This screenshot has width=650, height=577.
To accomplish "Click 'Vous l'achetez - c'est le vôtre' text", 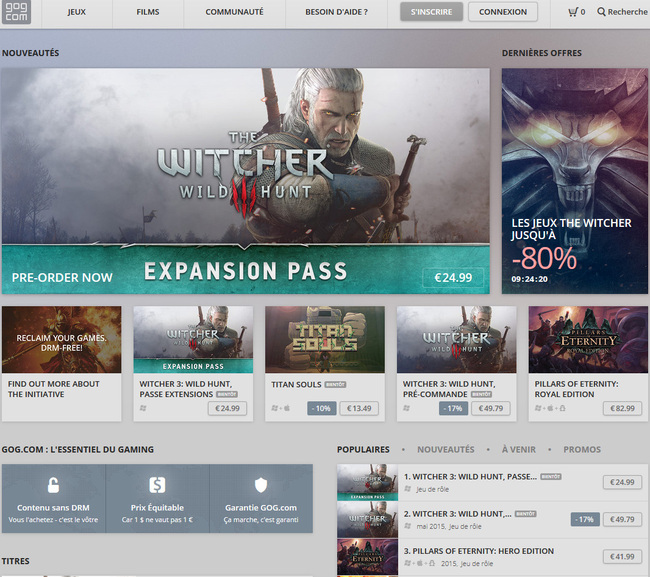I will tap(53, 520).
